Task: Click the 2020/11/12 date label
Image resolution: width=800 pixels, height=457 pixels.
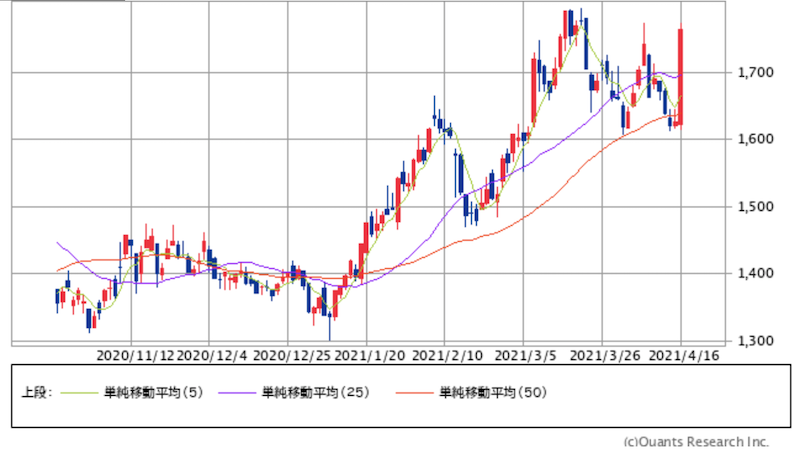Action: point(135,356)
